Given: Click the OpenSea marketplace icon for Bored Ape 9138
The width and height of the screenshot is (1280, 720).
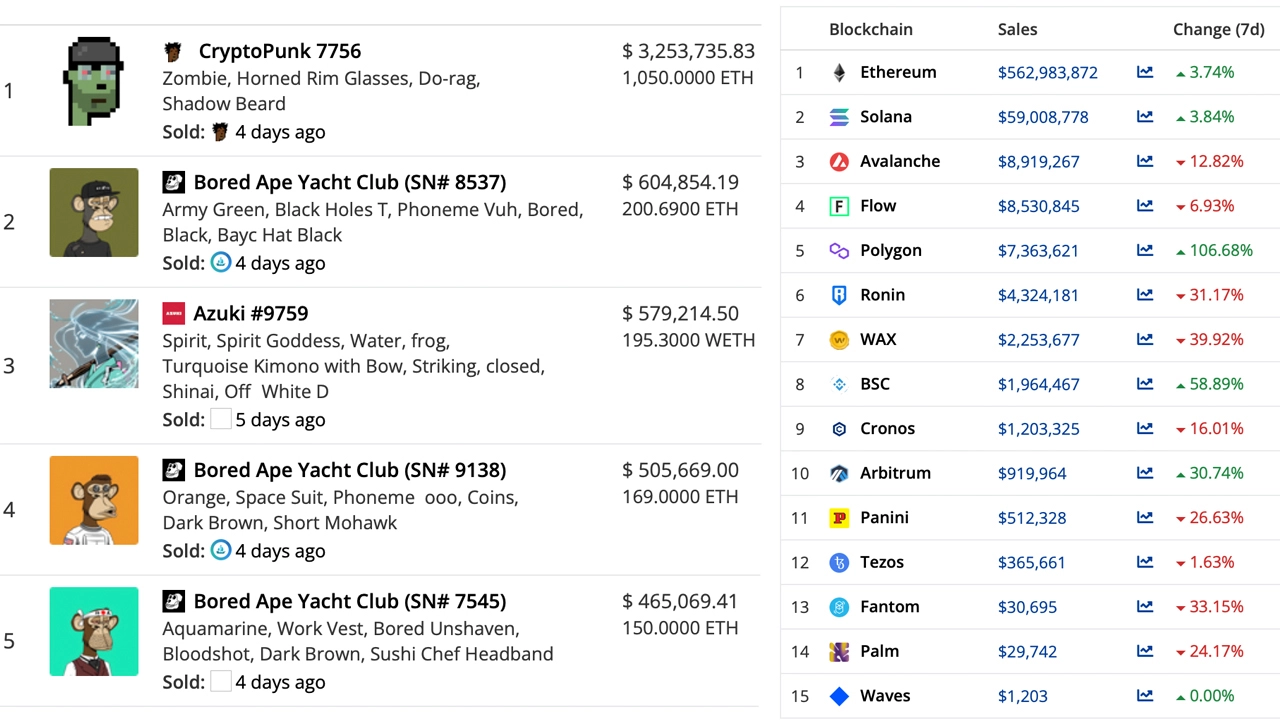Looking at the screenshot, I should tap(221, 550).
